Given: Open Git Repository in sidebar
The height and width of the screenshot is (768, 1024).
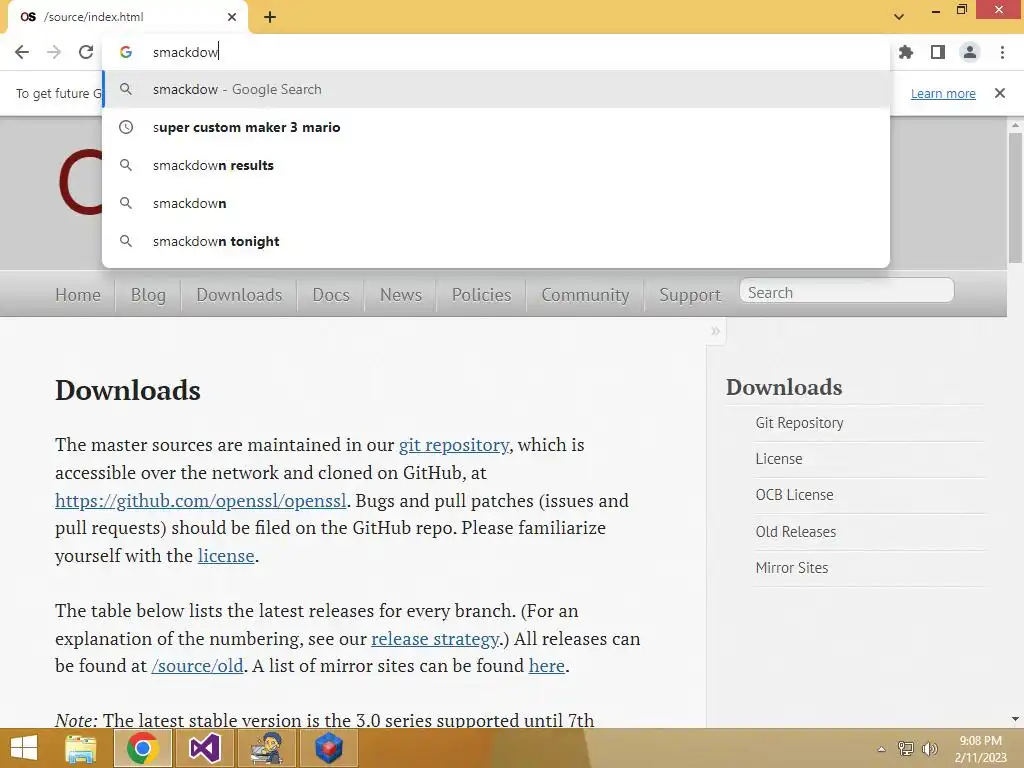Looking at the screenshot, I should coord(799,423).
